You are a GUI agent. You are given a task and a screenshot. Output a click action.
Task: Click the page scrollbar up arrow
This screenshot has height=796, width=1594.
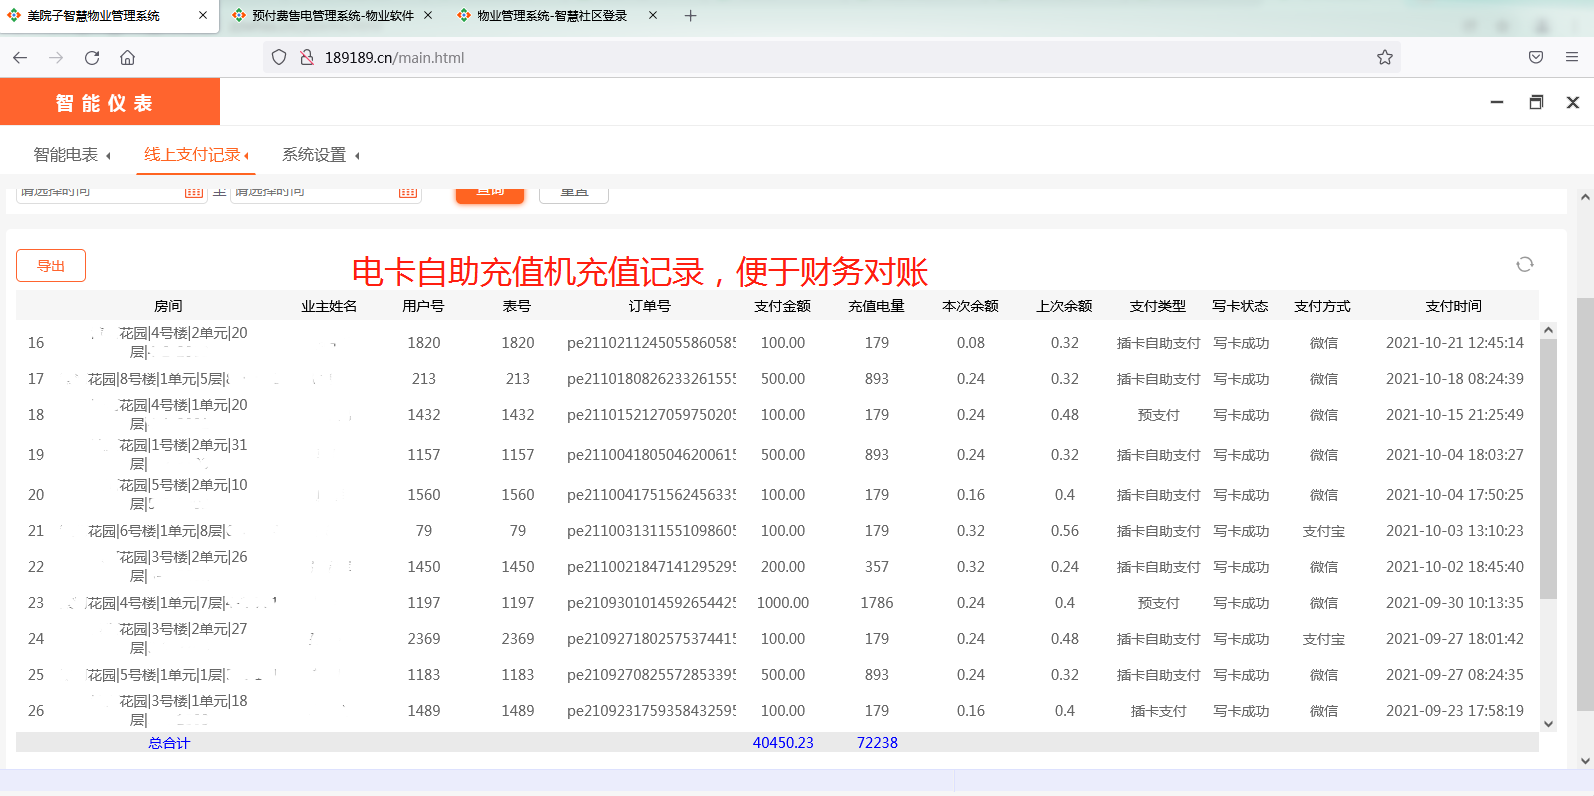tap(1585, 197)
